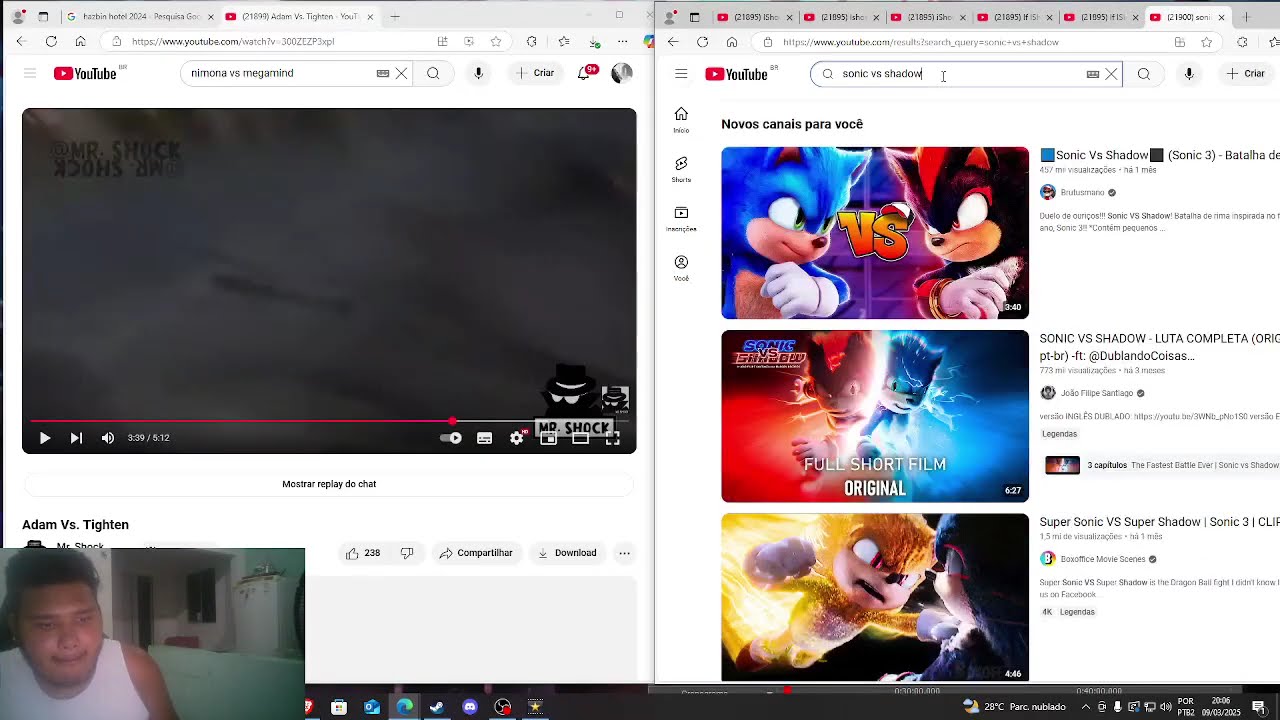Screen dimensions: 1280x720
Task: Open weather widget '28°C Parc. nublado'
Action: click(1014, 707)
